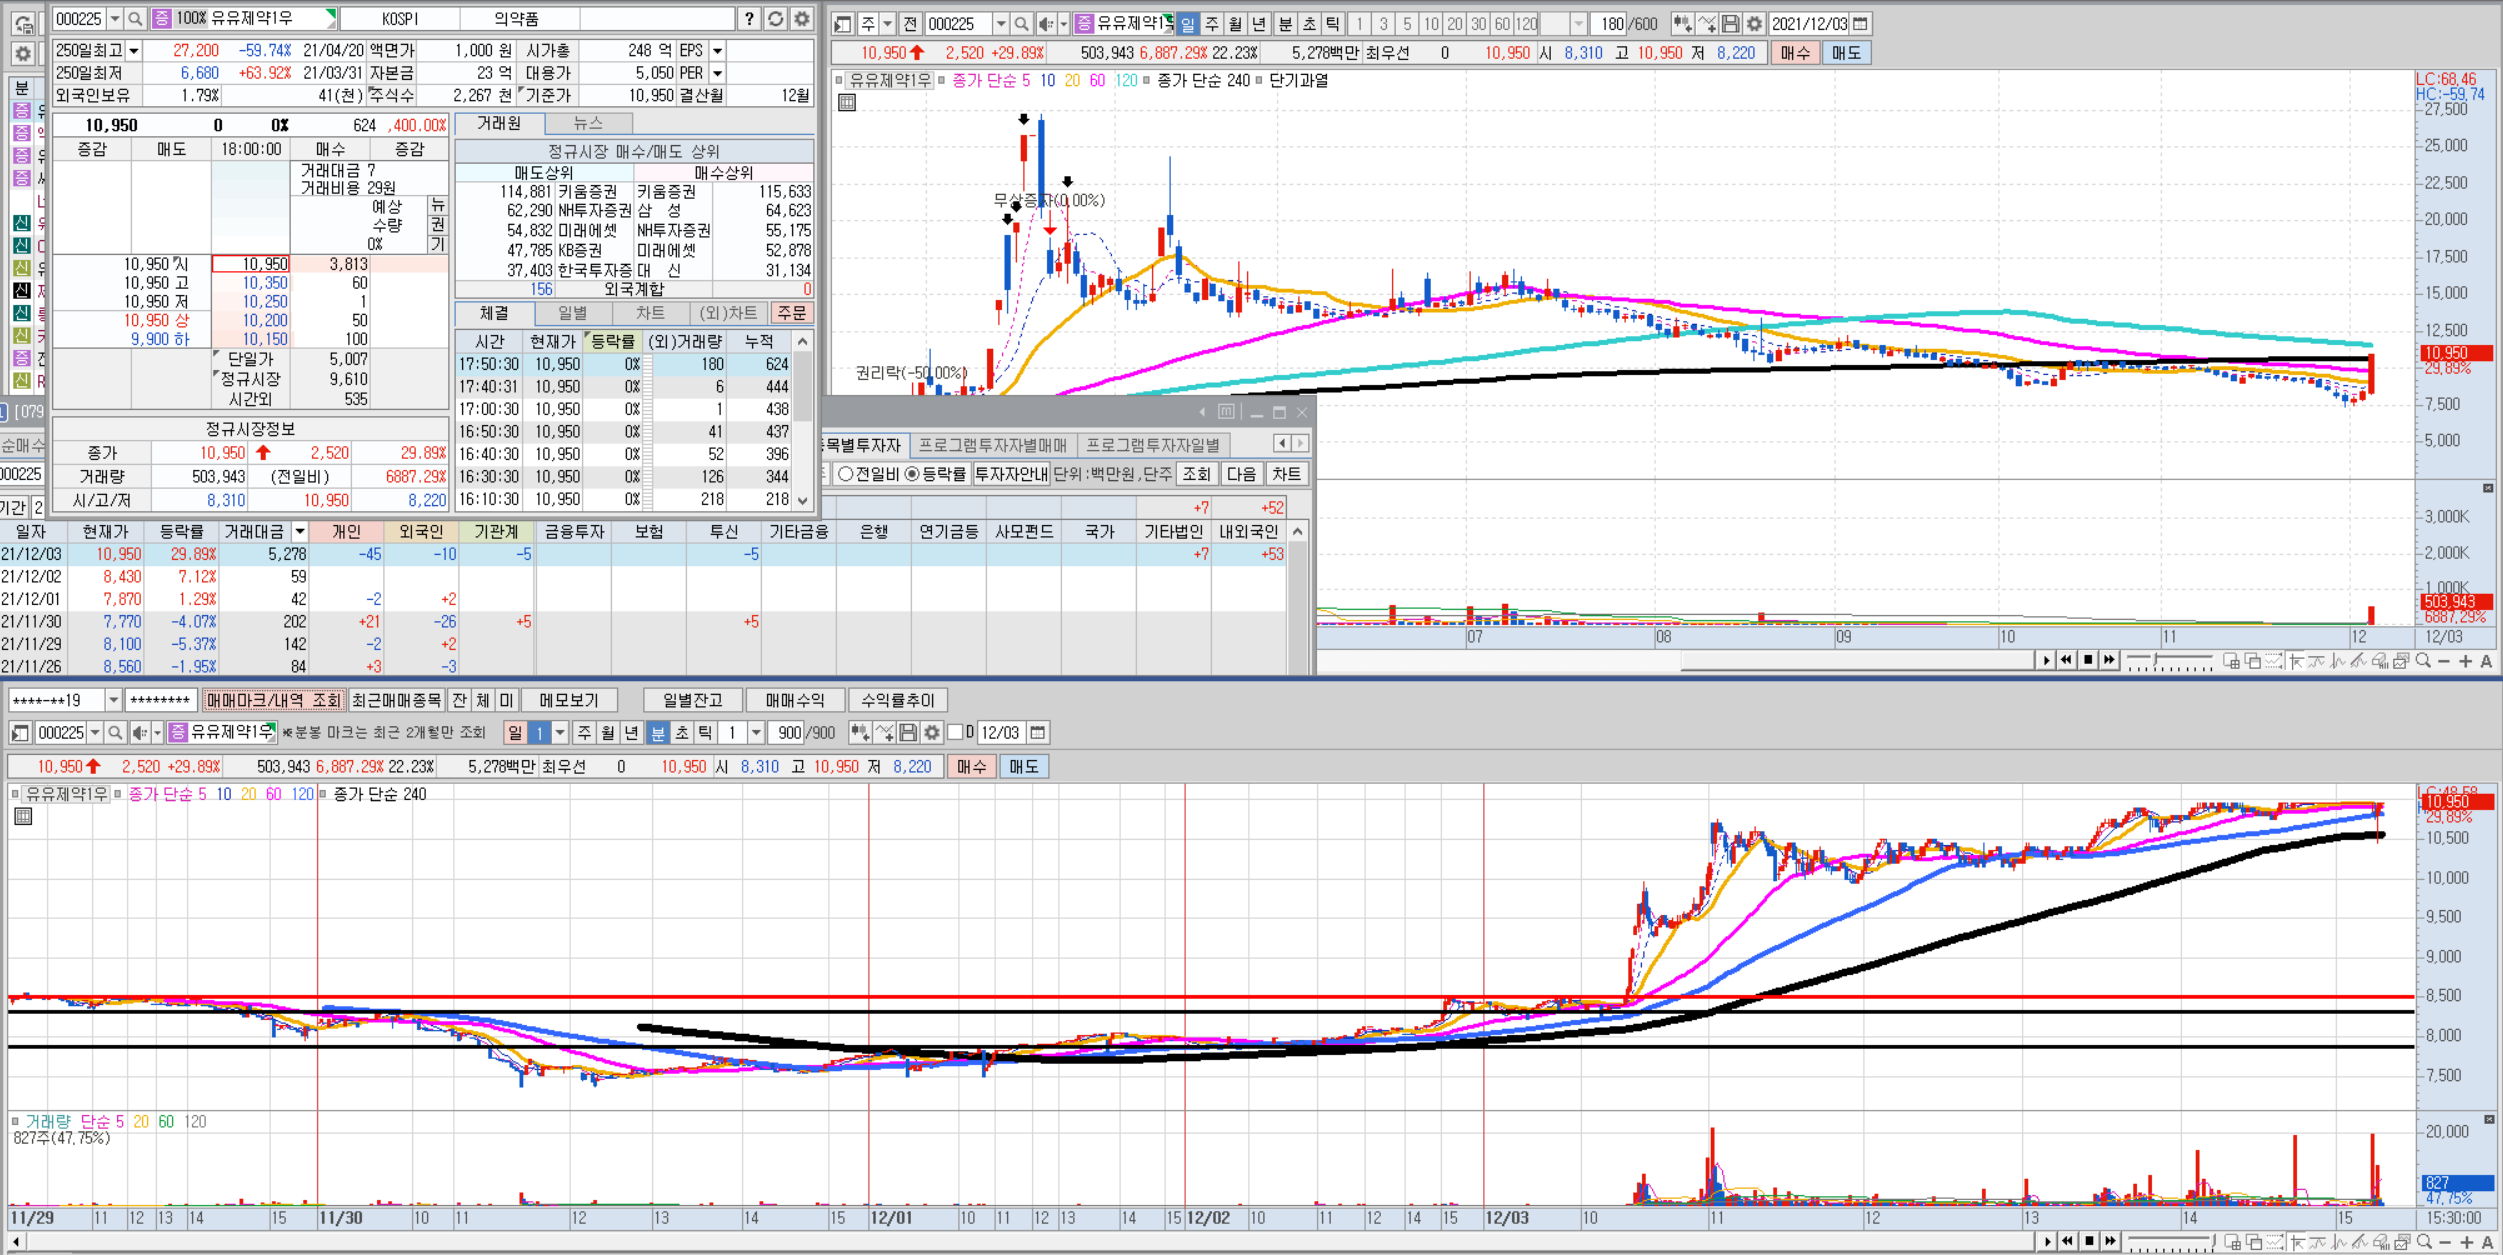Click fast-forward button under lower minute chart
The height and width of the screenshot is (1255, 2503).
click(x=2110, y=1241)
